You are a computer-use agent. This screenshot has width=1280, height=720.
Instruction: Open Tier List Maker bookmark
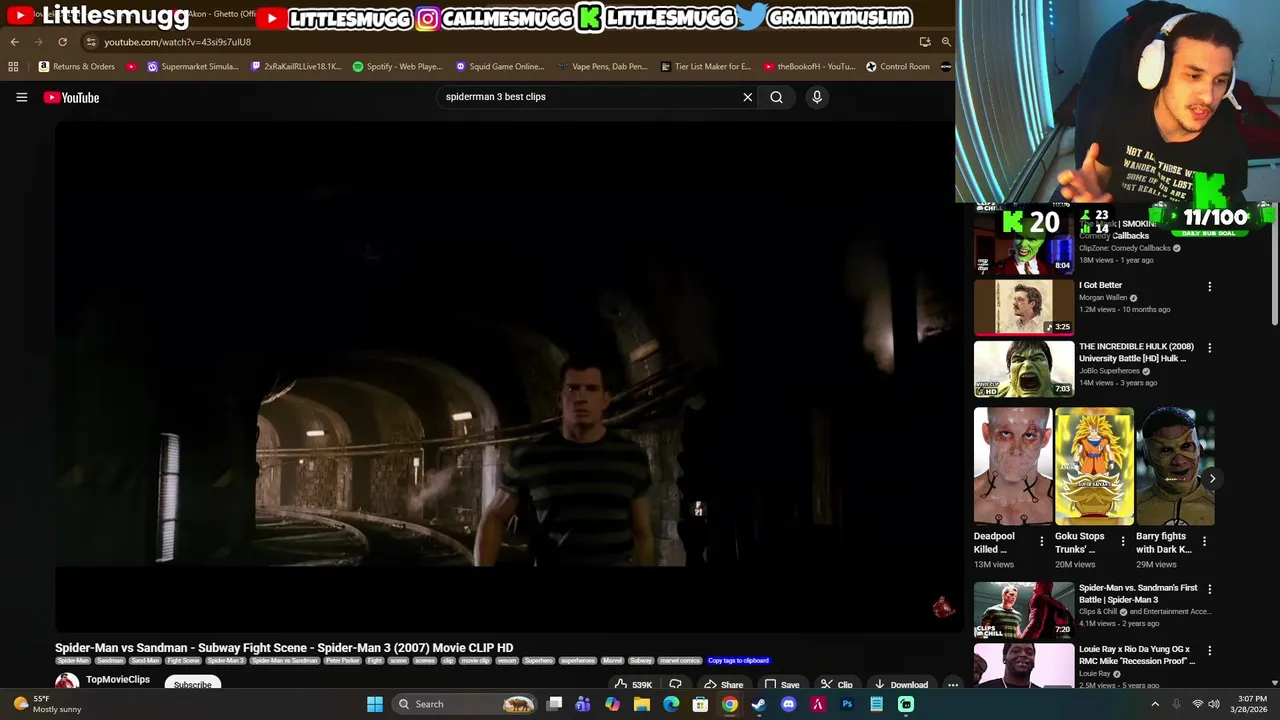pyautogui.click(x=706, y=67)
